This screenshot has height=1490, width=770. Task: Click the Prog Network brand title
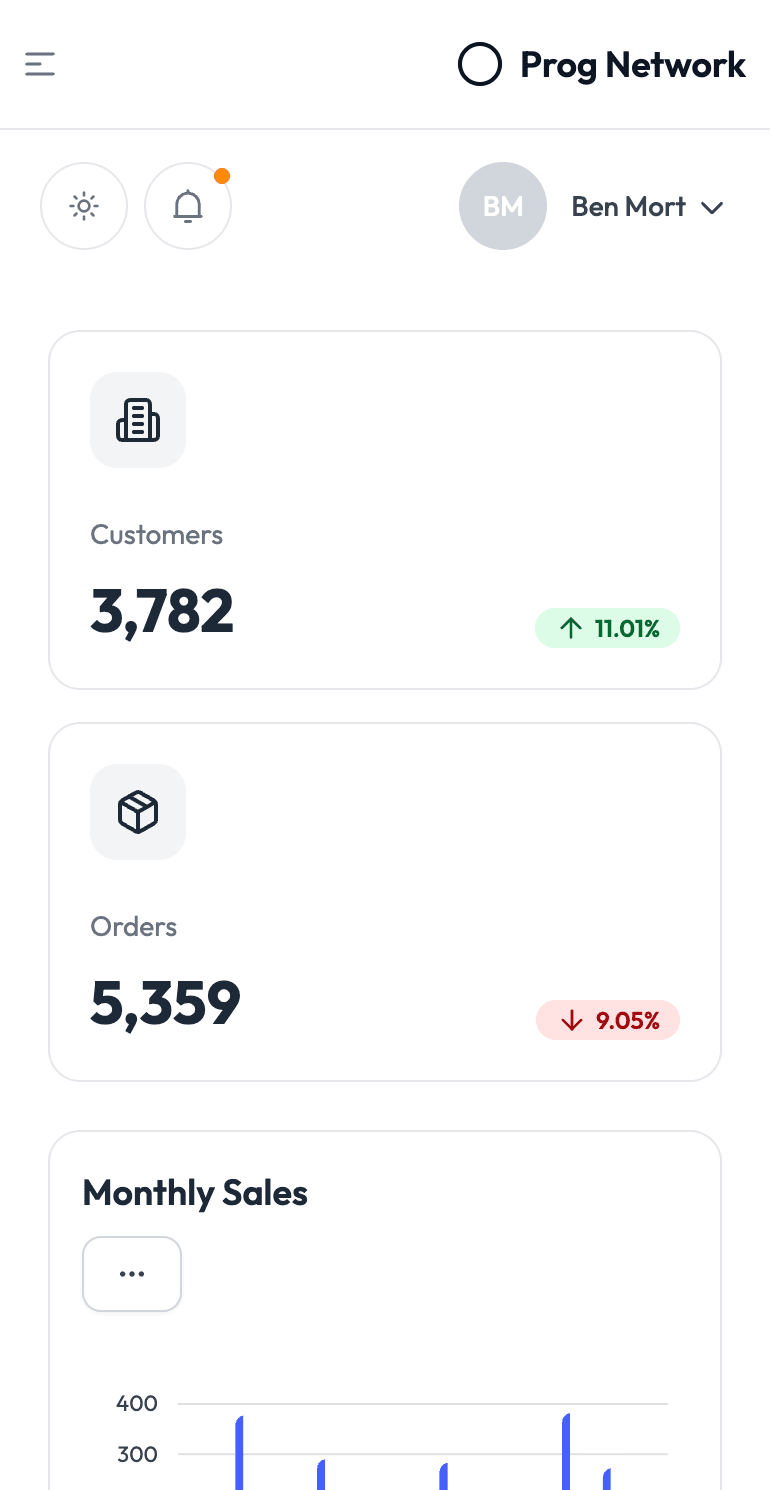click(632, 65)
